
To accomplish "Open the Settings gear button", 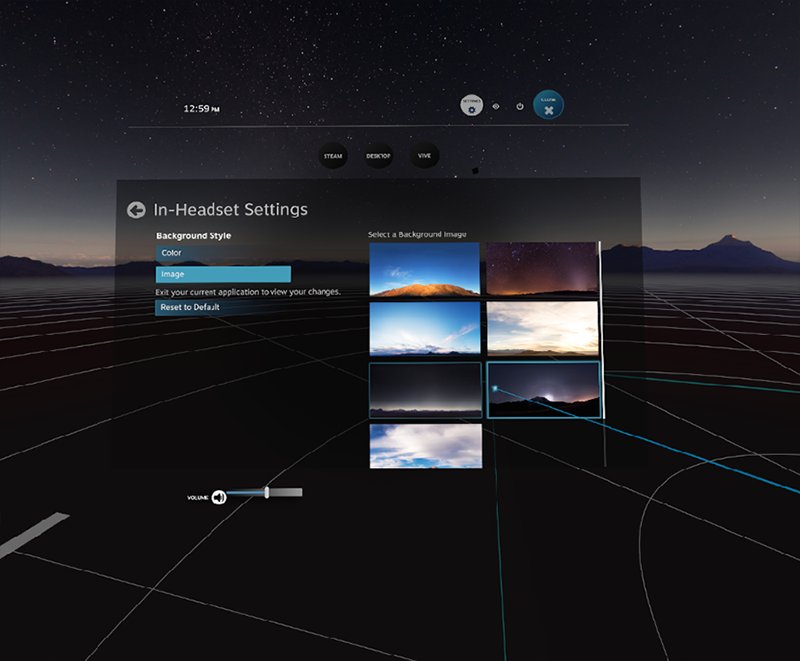I will 471,106.
